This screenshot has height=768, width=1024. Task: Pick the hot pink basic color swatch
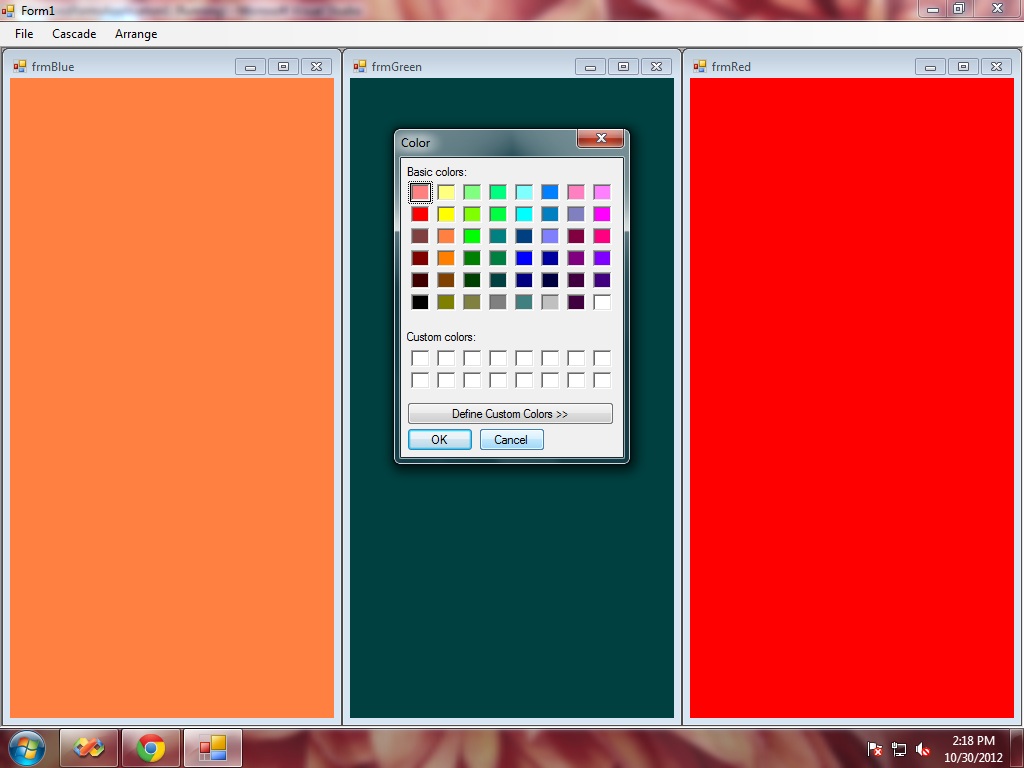[602, 236]
